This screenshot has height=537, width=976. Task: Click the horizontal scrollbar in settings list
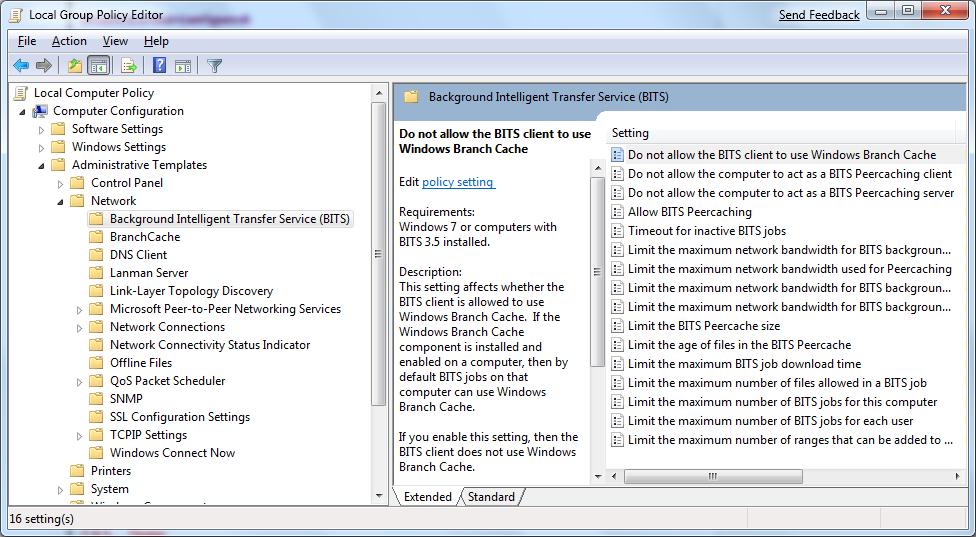click(713, 476)
